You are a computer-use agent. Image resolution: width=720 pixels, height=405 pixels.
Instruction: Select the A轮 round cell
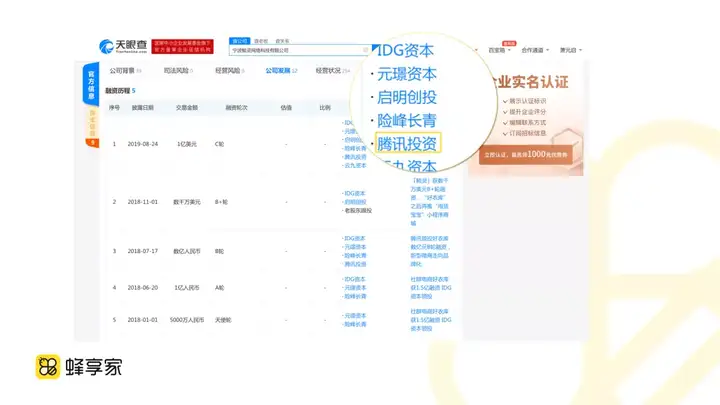(x=219, y=288)
